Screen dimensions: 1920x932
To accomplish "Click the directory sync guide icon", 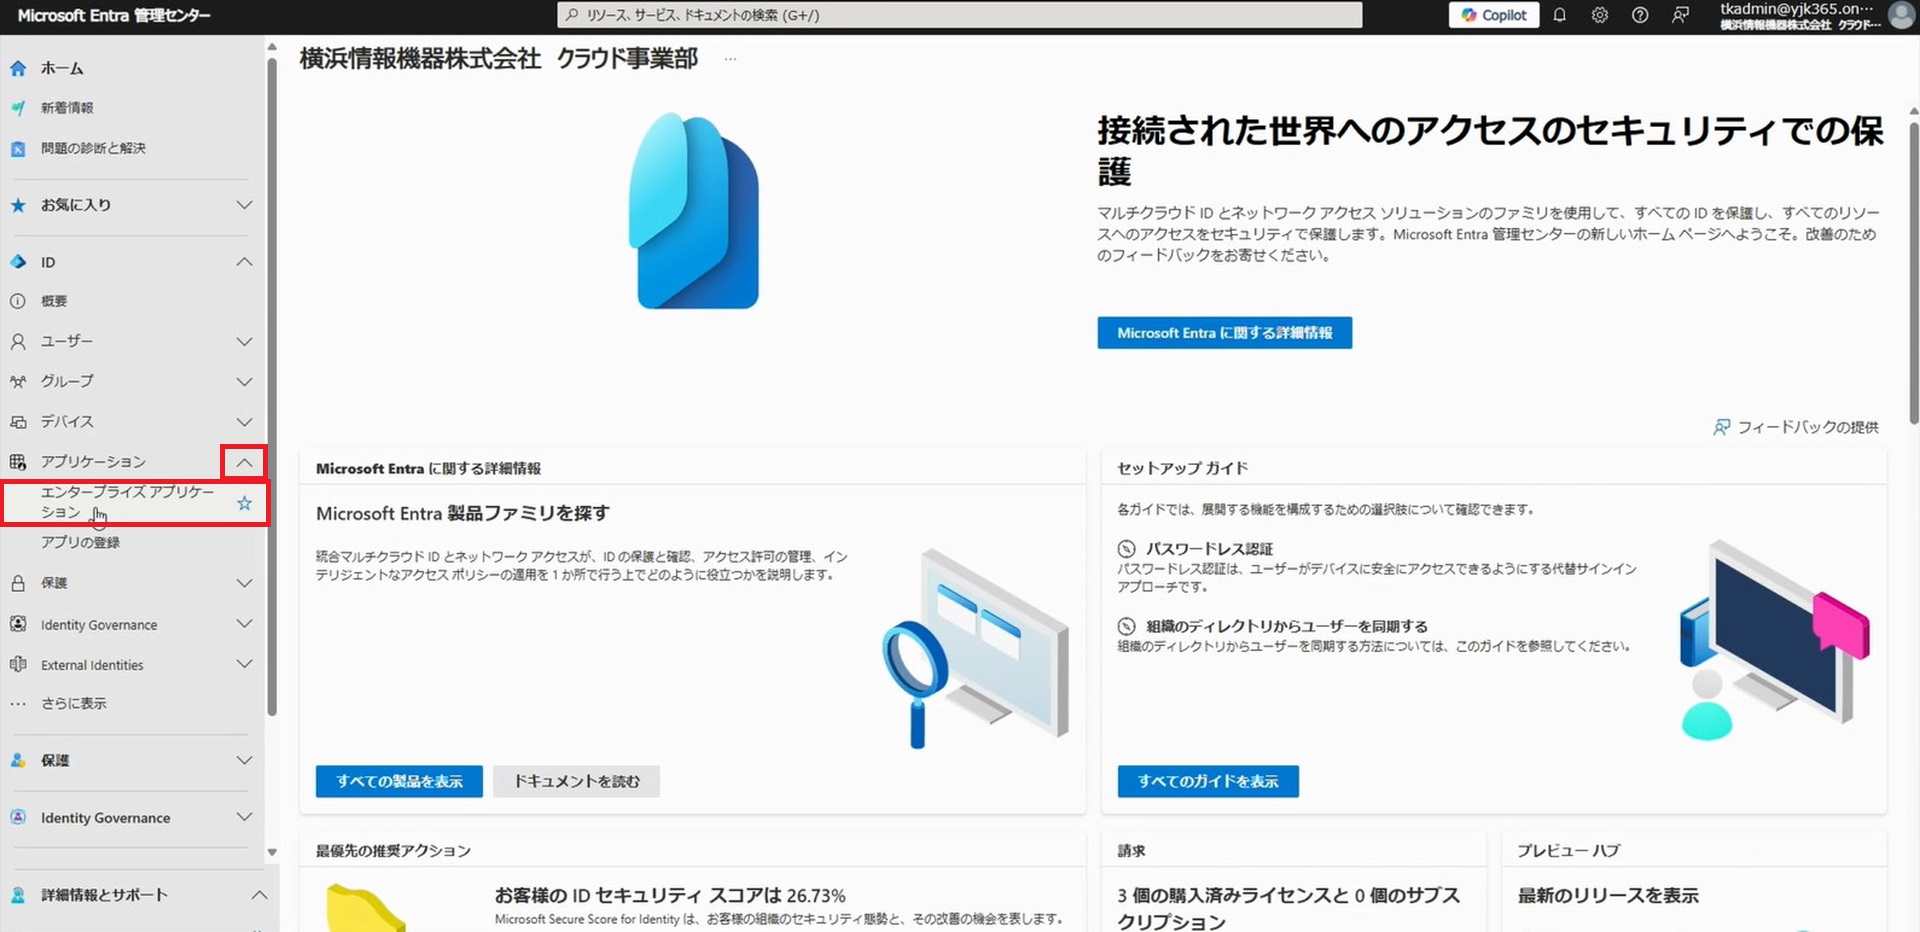I will (1127, 626).
